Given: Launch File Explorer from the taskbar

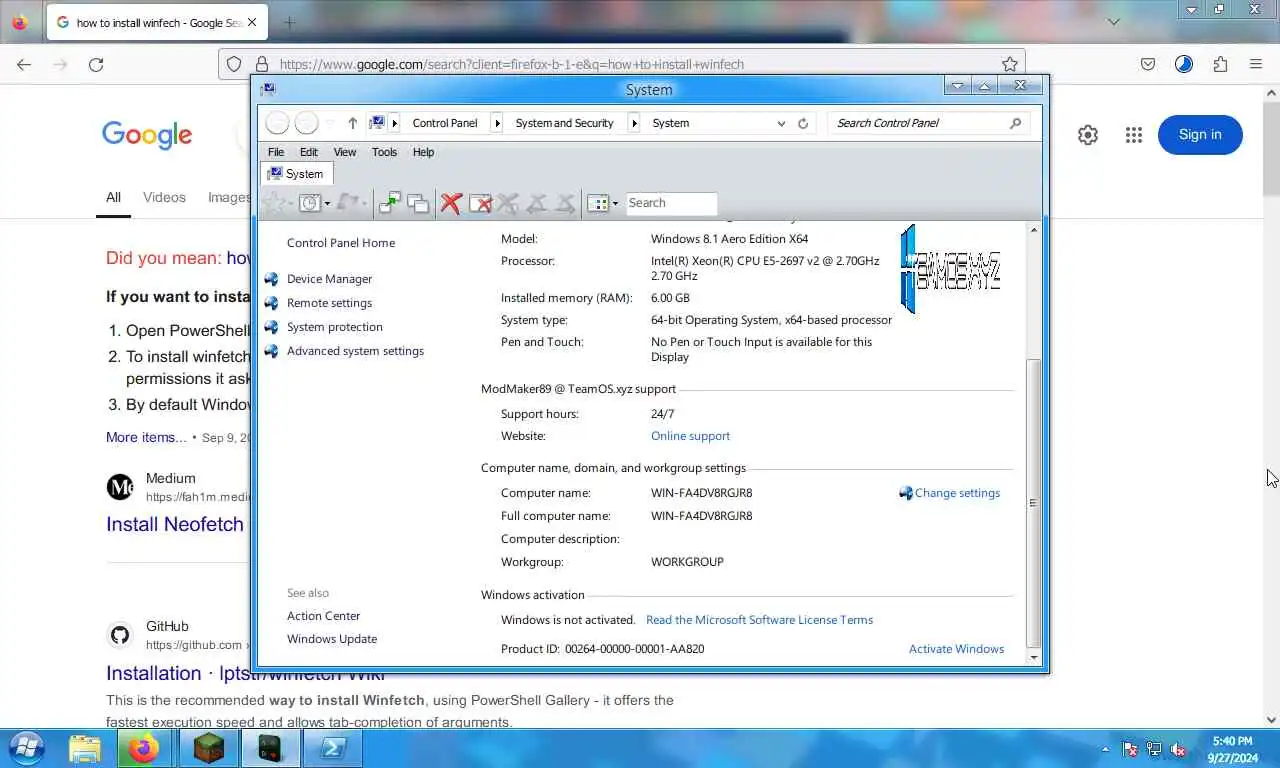Looking at the screenshot, I should [85, 748].
